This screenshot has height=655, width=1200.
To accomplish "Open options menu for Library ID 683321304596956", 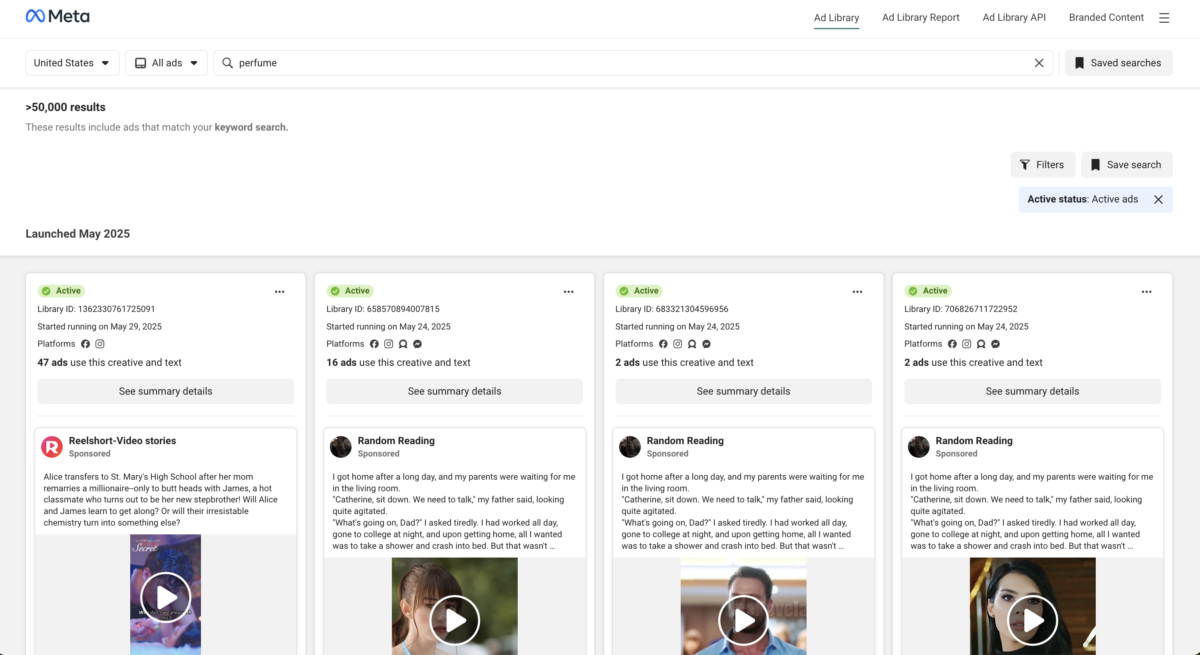I will [x=857, y=291].
